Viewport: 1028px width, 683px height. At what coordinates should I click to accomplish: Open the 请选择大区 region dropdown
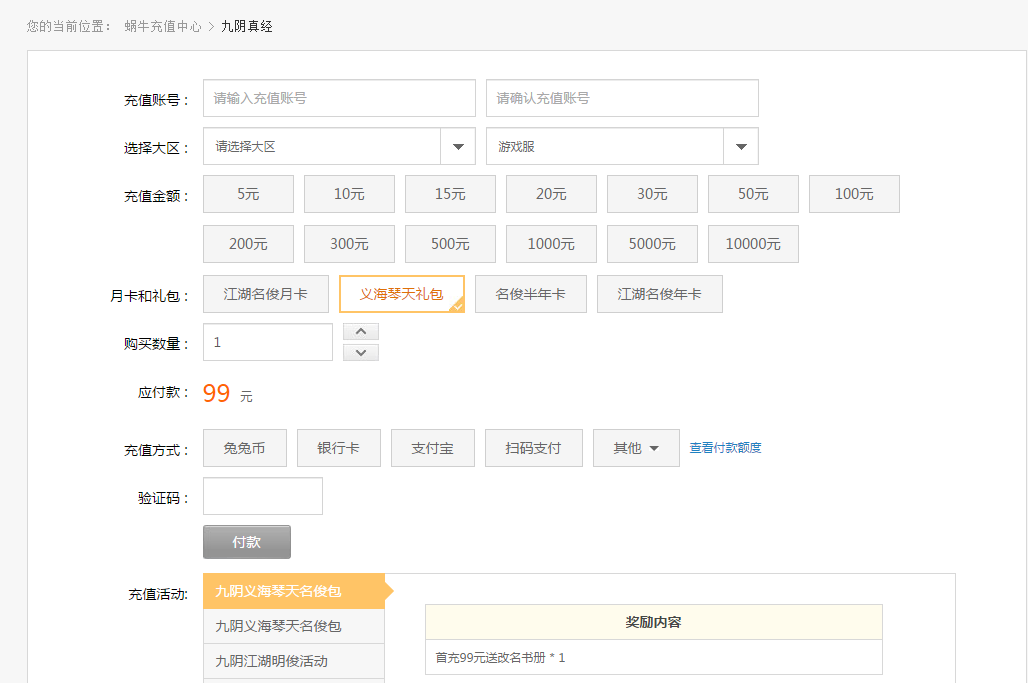point(457,146)
